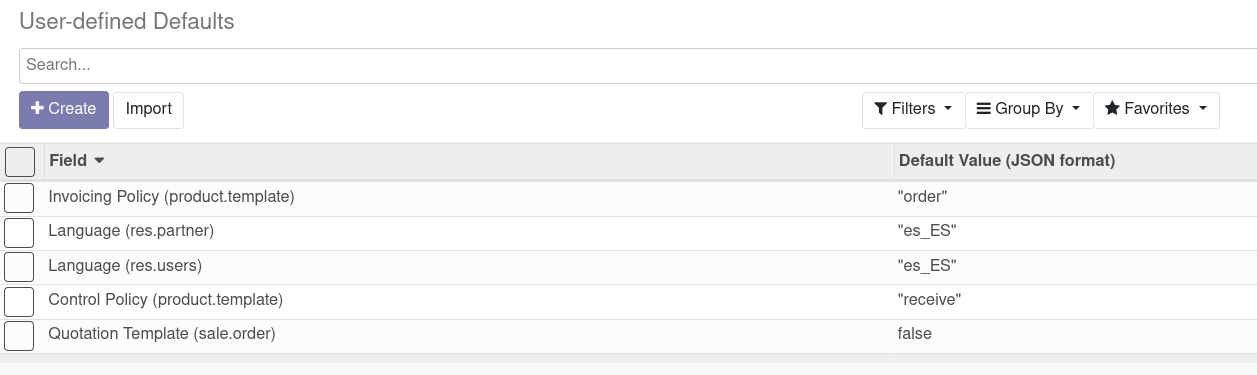Select the Language (res.partner) row checkbox

click(19, 232)
